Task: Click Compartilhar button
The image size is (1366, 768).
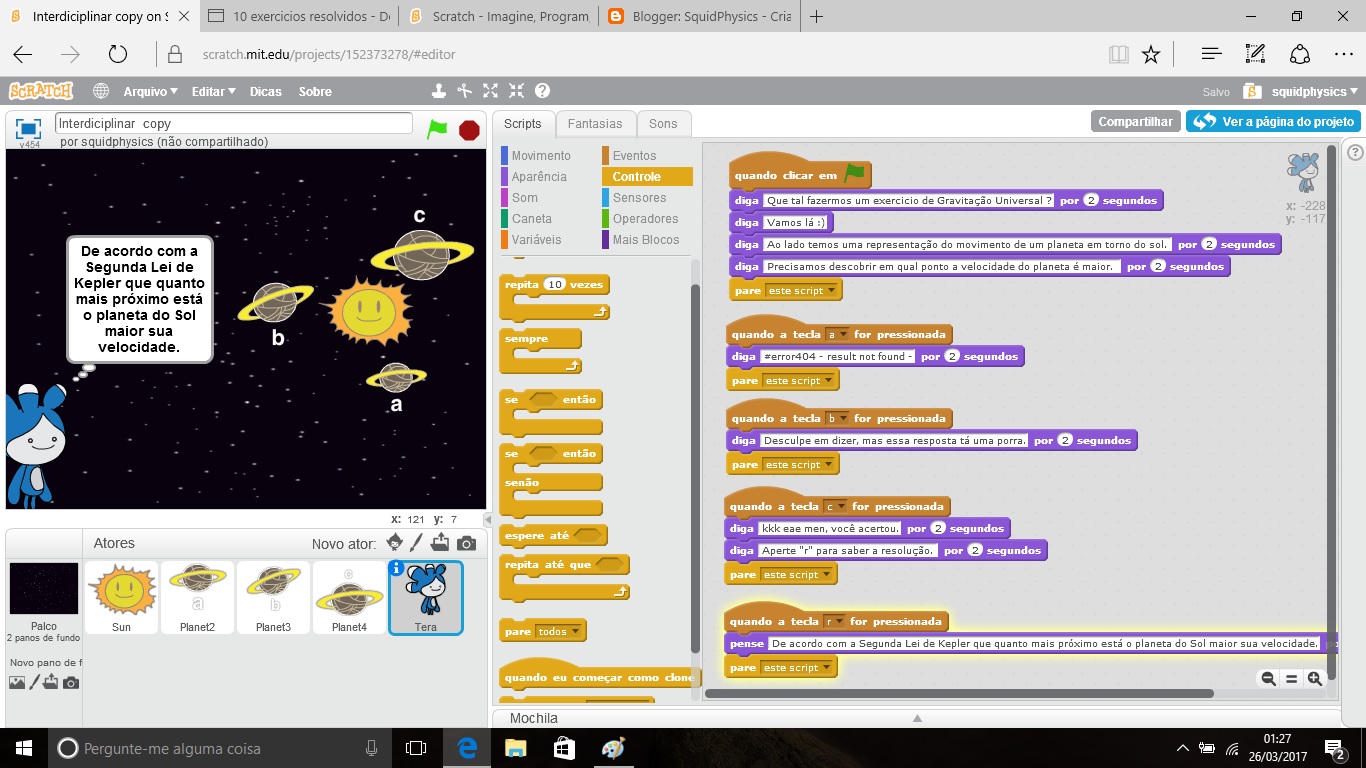Action: pos(1135,121)
